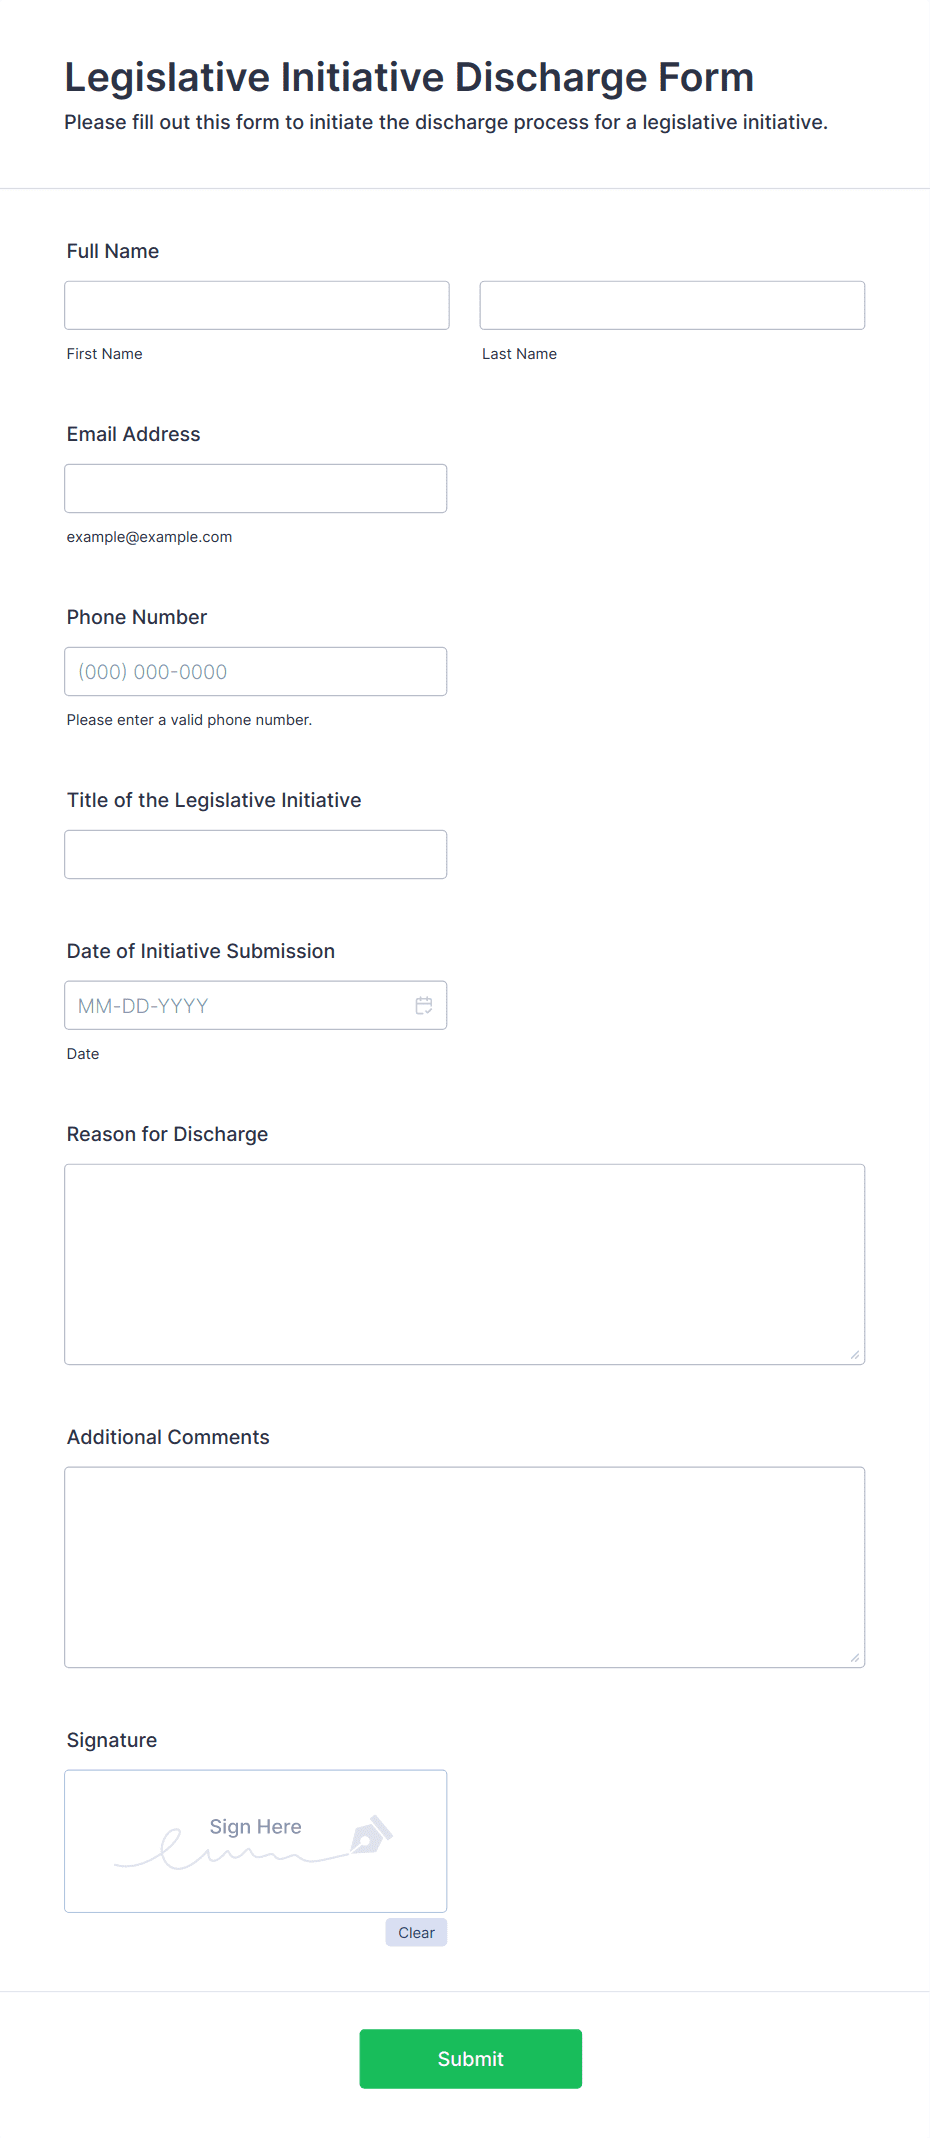Submit the discharge form
This screenshot has height=2138, width=930.
(x=471, y=2058)
